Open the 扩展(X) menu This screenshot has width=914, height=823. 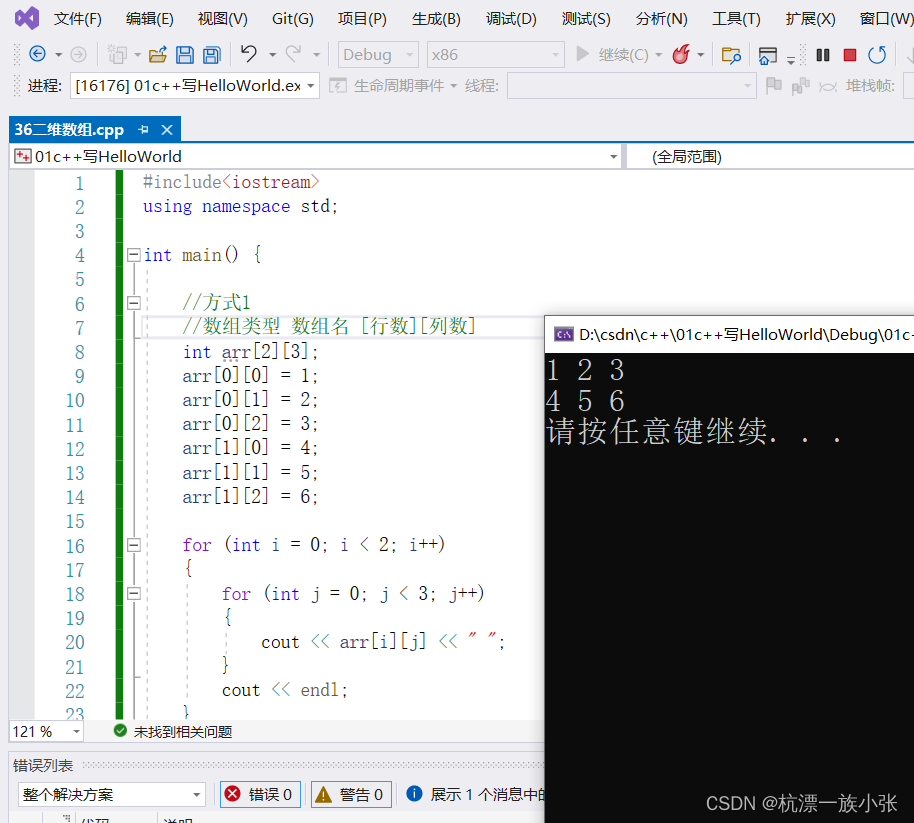coord(810,19)
